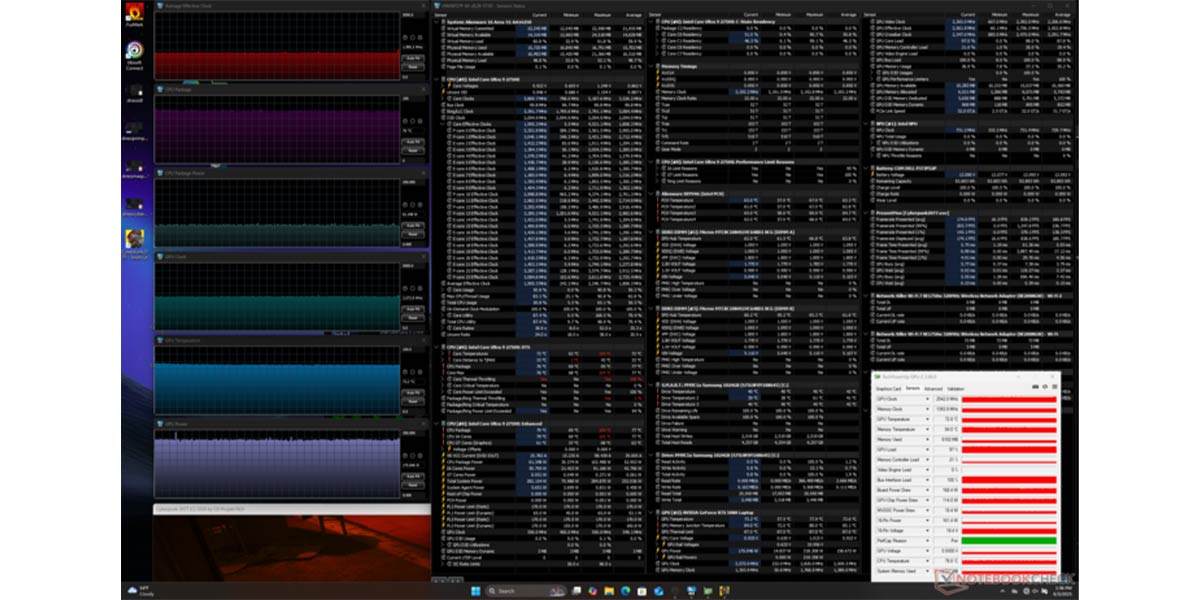Collapse the Memory Timings sensor group

pyautogui.click(x=652, y=66)
